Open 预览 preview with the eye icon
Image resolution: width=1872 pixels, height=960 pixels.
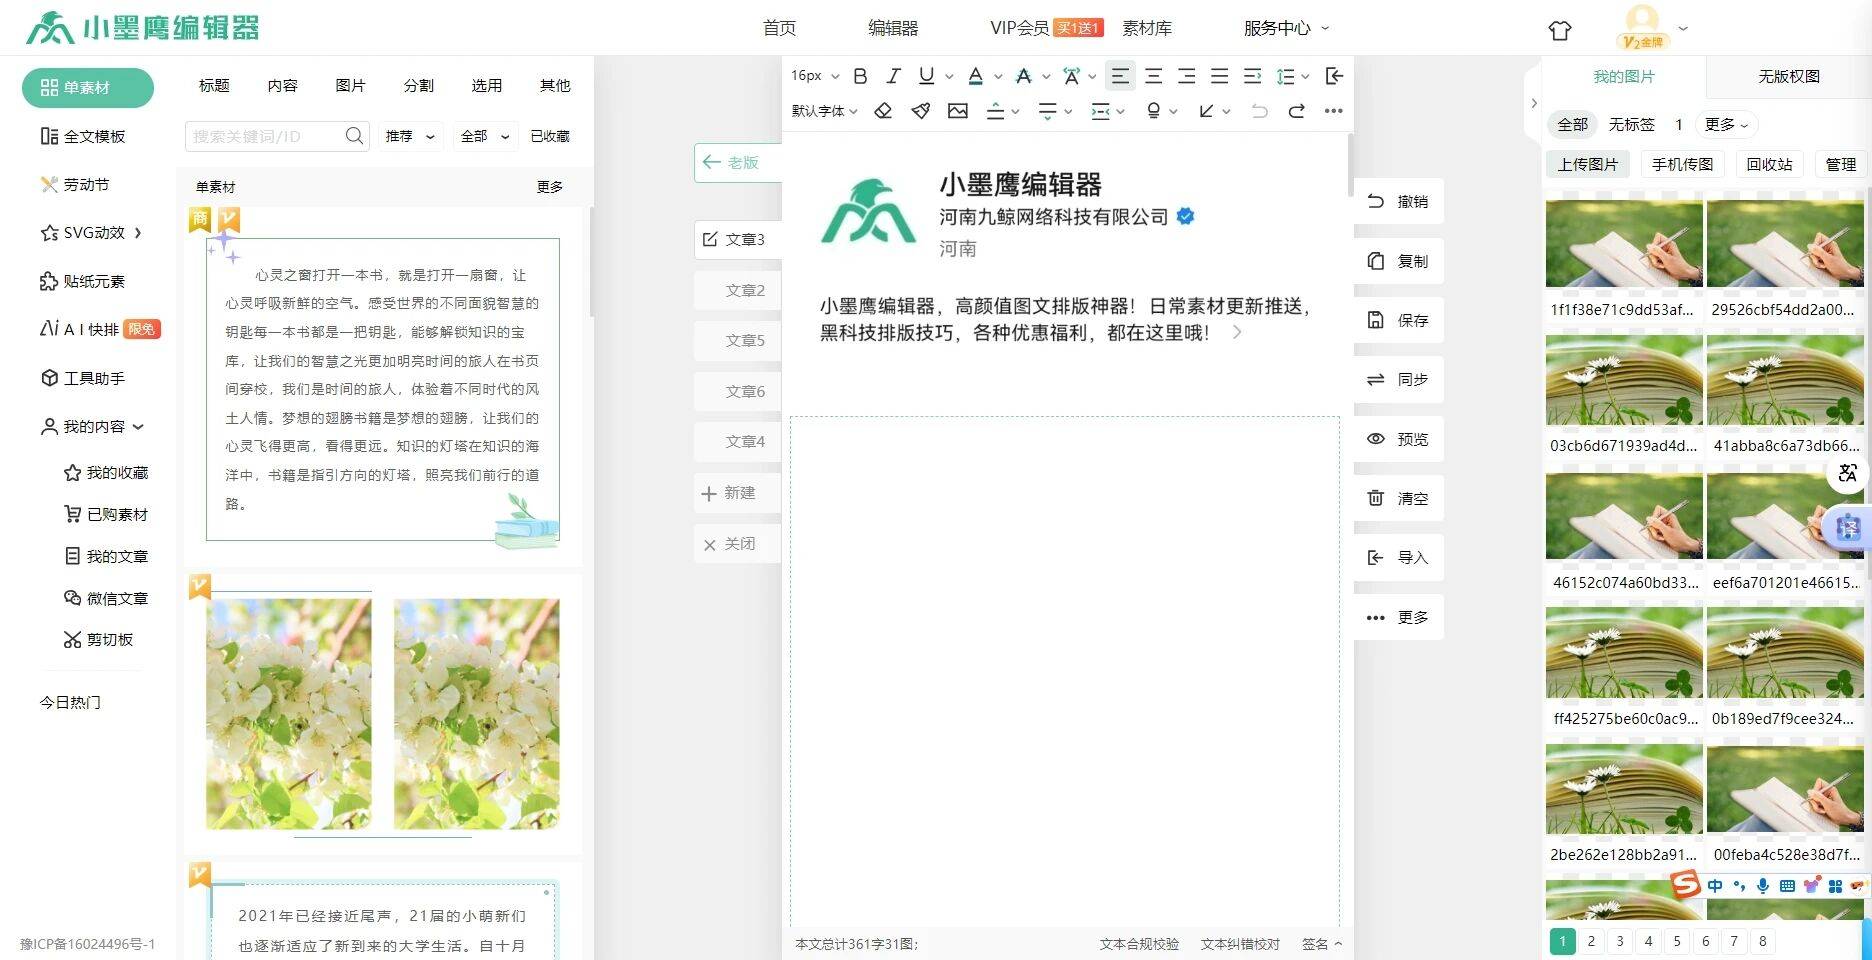1376,439
